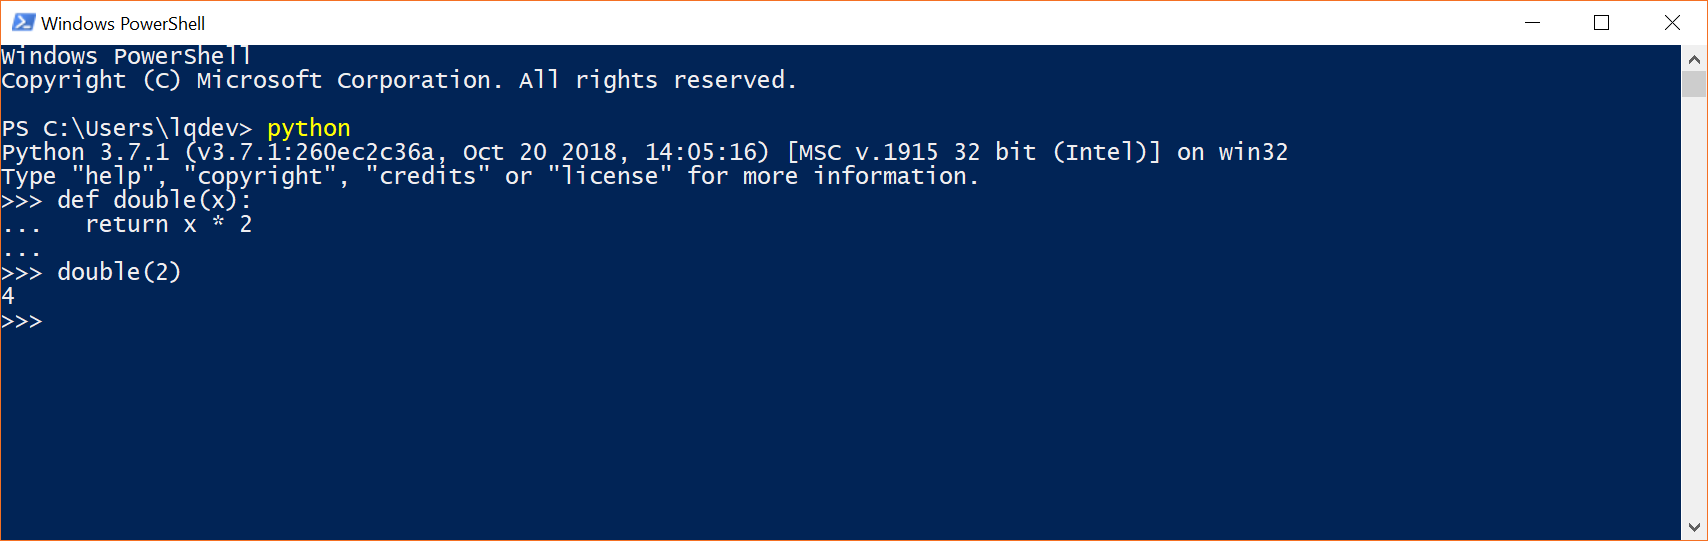The image size is (1708, 541).
Task: Click the "return x * 2" line
Action: coord(168,224)
